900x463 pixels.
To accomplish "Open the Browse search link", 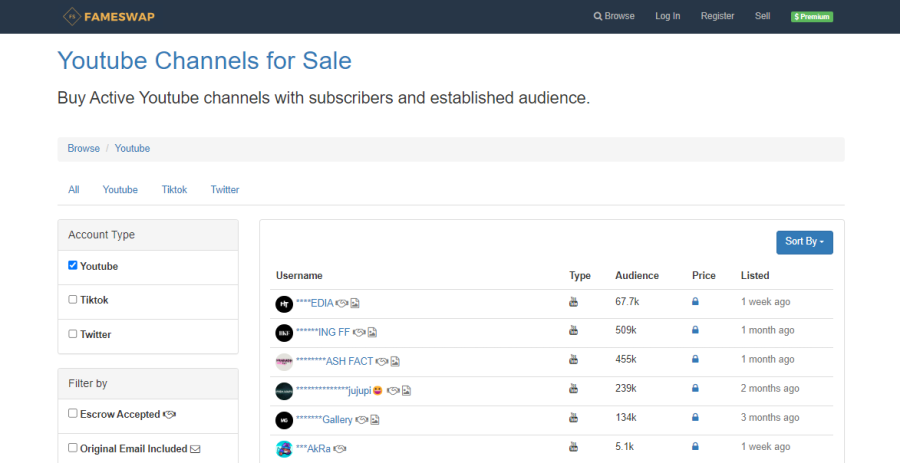I will click(x=614, y=16).
